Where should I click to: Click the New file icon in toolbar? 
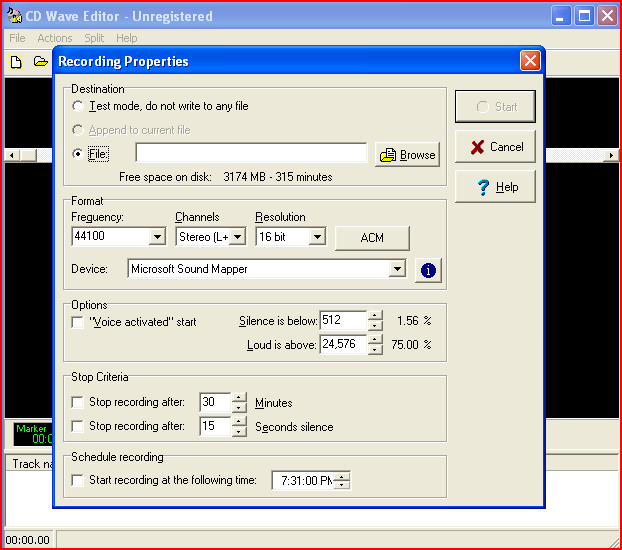pos(16,62)
